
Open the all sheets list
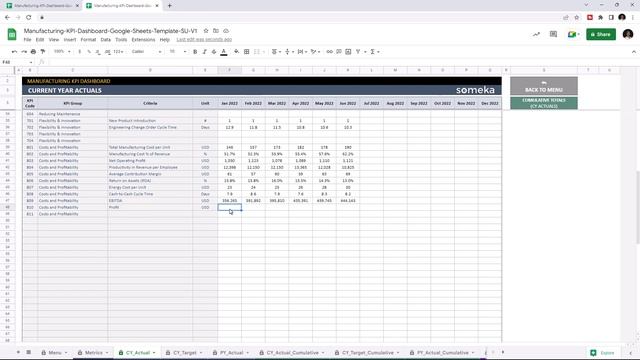pos(29,352)
